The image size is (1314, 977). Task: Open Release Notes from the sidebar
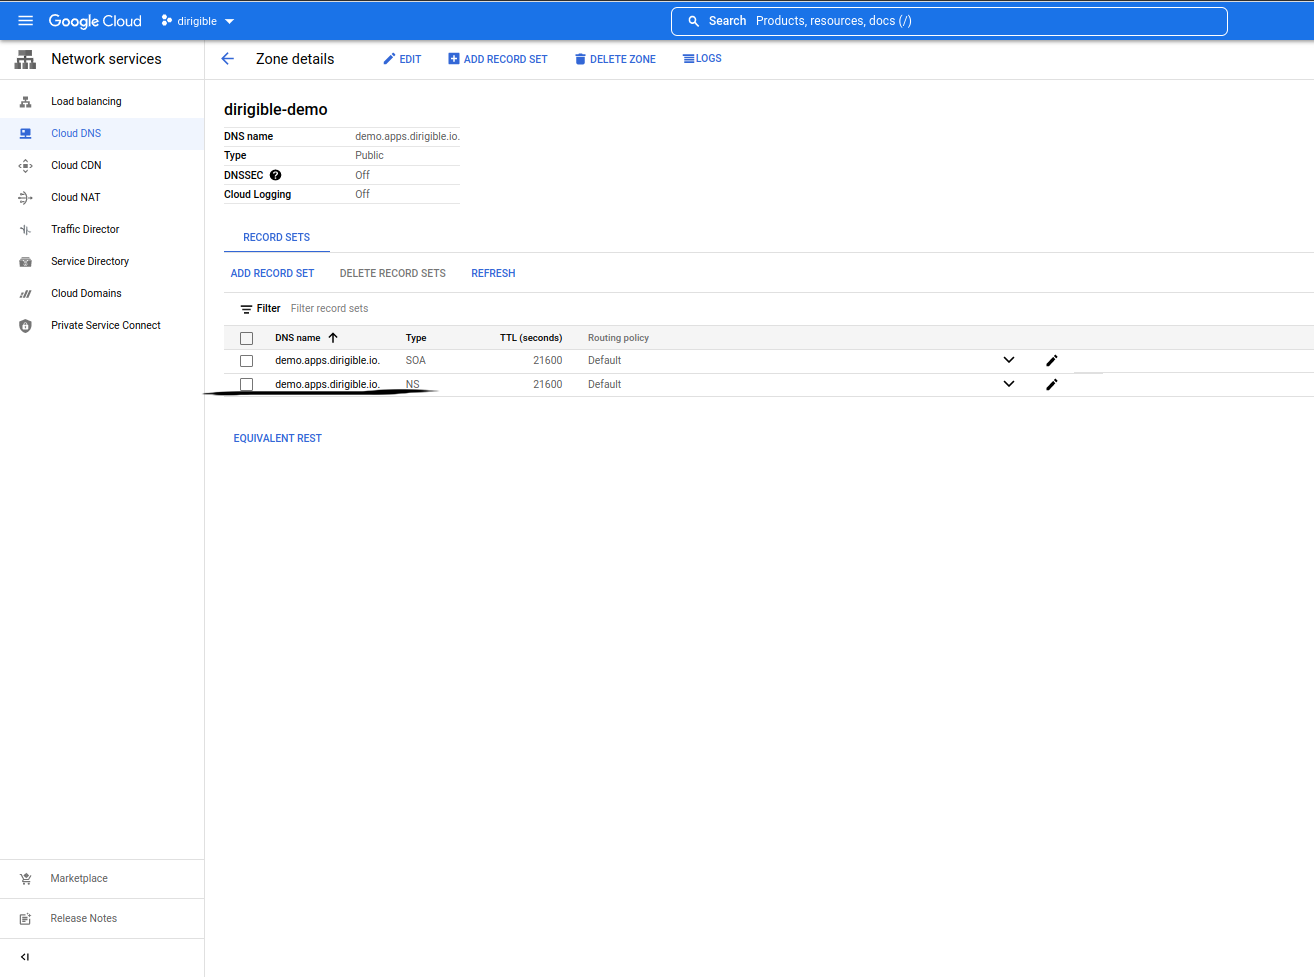point(83,919)
